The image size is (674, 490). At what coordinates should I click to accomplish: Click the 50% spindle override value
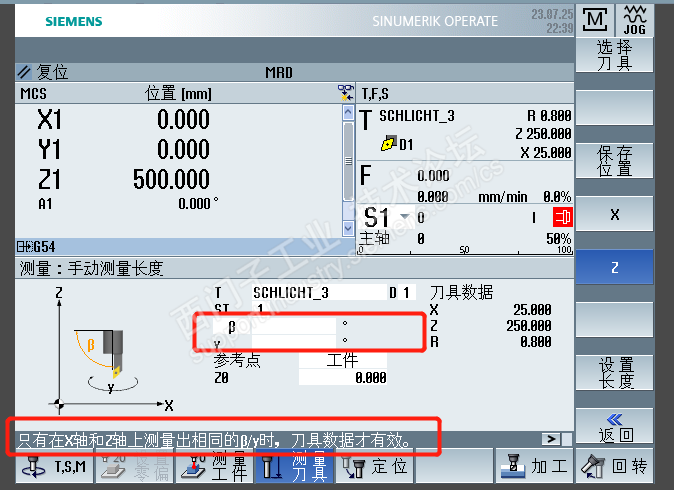pos(559,239)
